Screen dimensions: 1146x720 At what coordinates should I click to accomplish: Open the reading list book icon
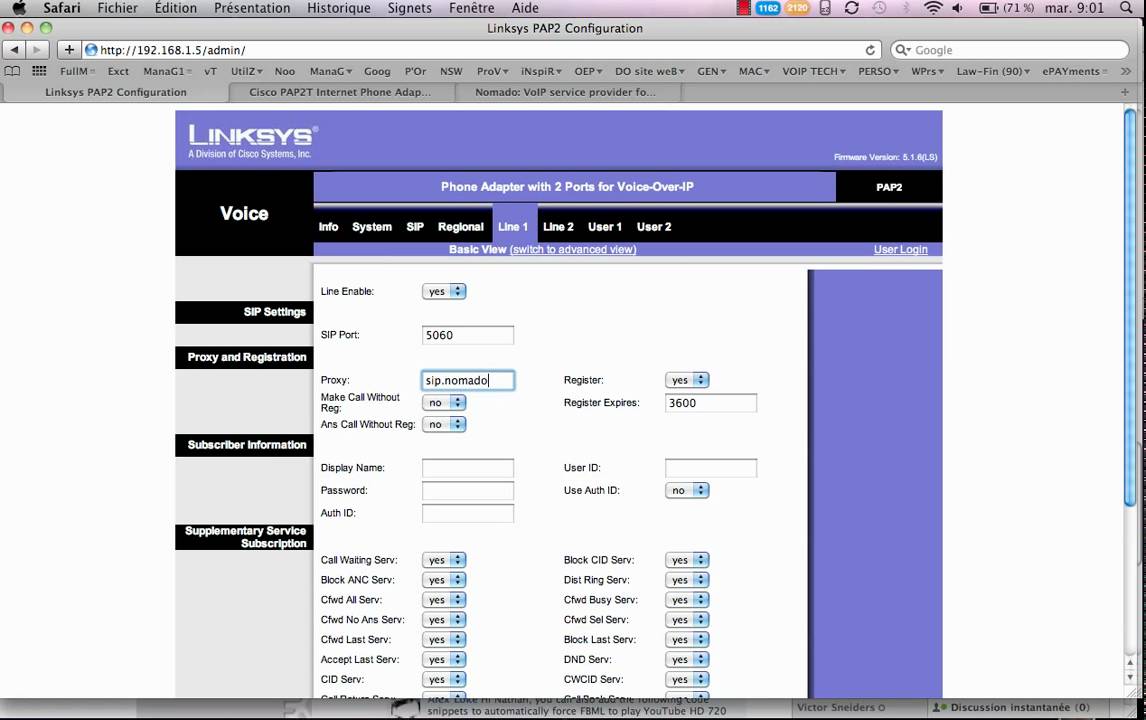pyautogui.click(x=12, y=71)
